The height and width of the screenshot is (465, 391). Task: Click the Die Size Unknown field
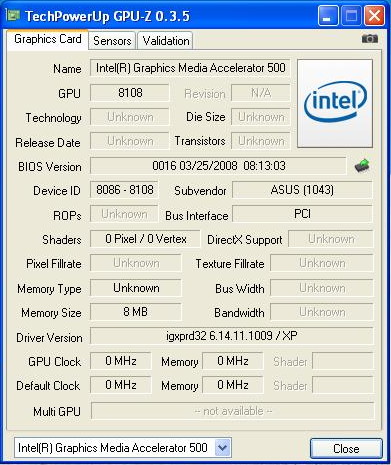click(261, 117)
